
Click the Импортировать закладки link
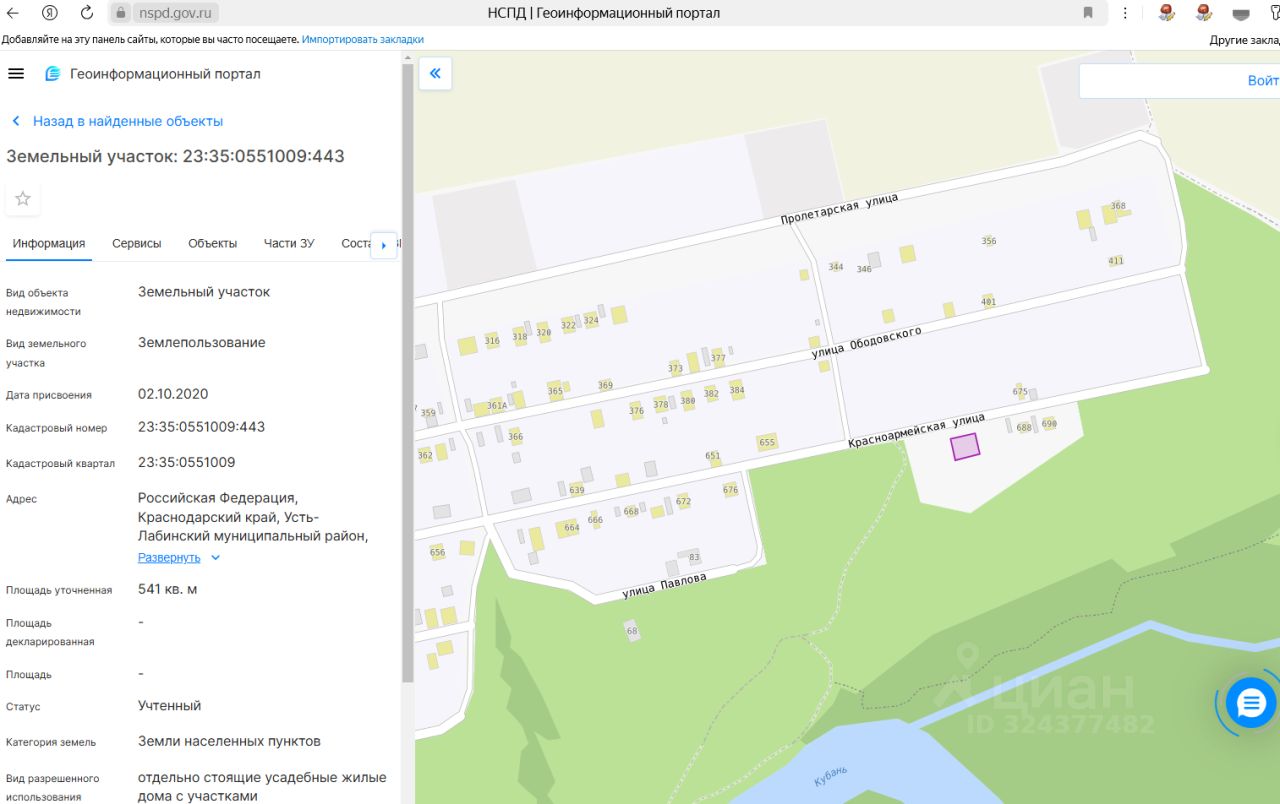click(x=363, y=39)
